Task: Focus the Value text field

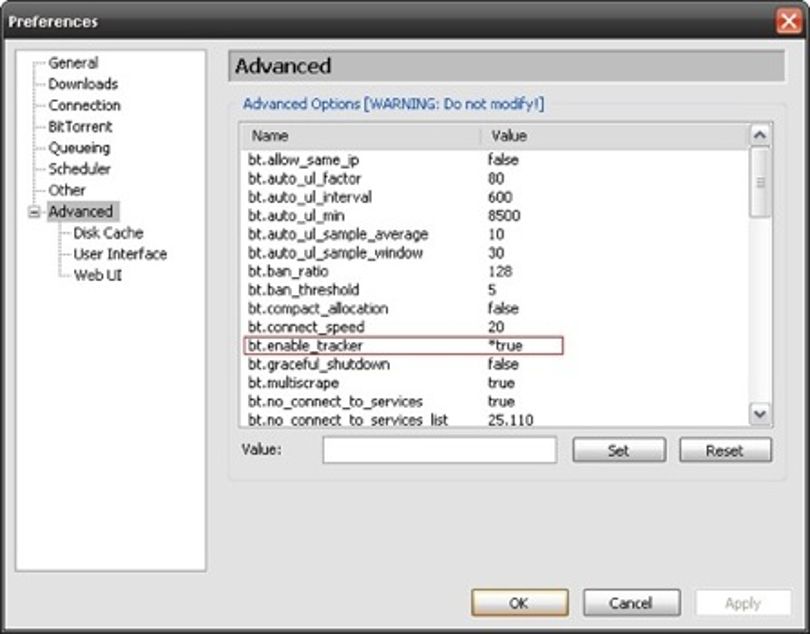Action: (440, 450)
